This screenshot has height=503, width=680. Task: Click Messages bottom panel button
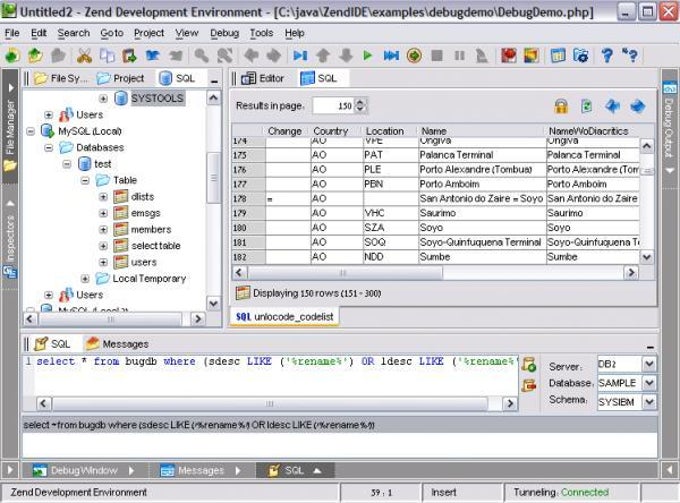(x=199, y=470)
